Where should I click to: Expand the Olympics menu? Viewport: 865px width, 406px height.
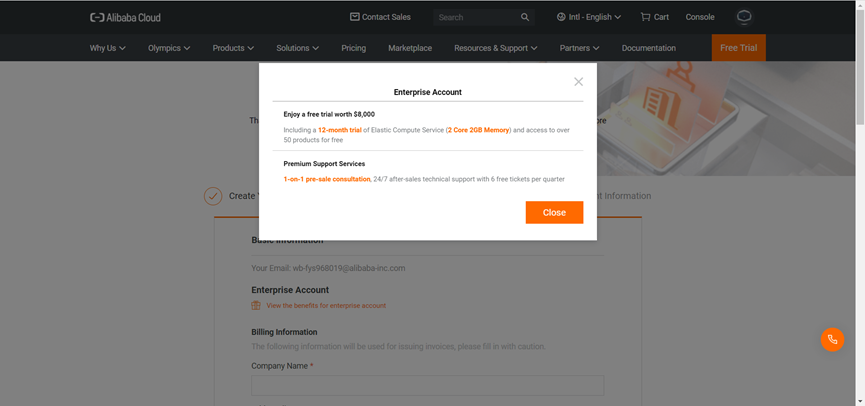pos(169,48)
